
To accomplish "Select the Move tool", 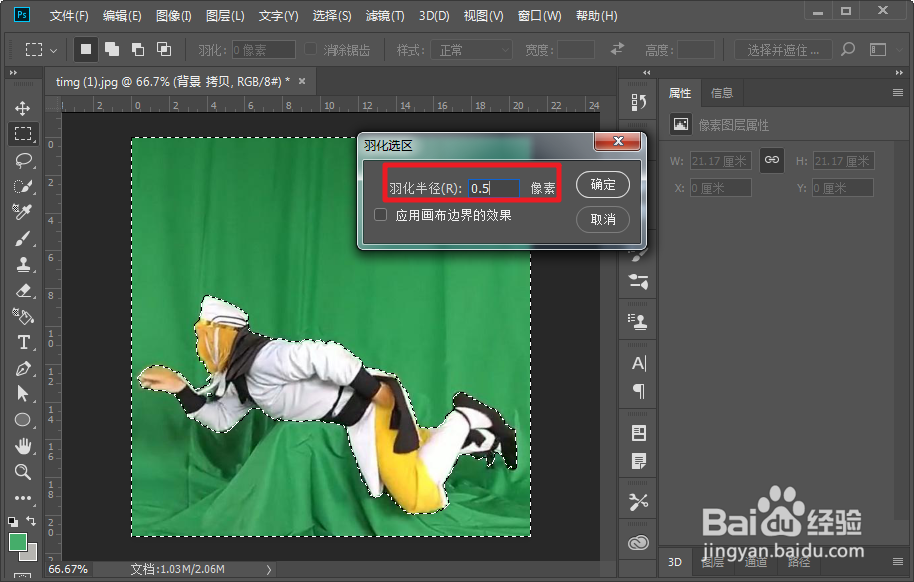I will (x=23, y=108).
